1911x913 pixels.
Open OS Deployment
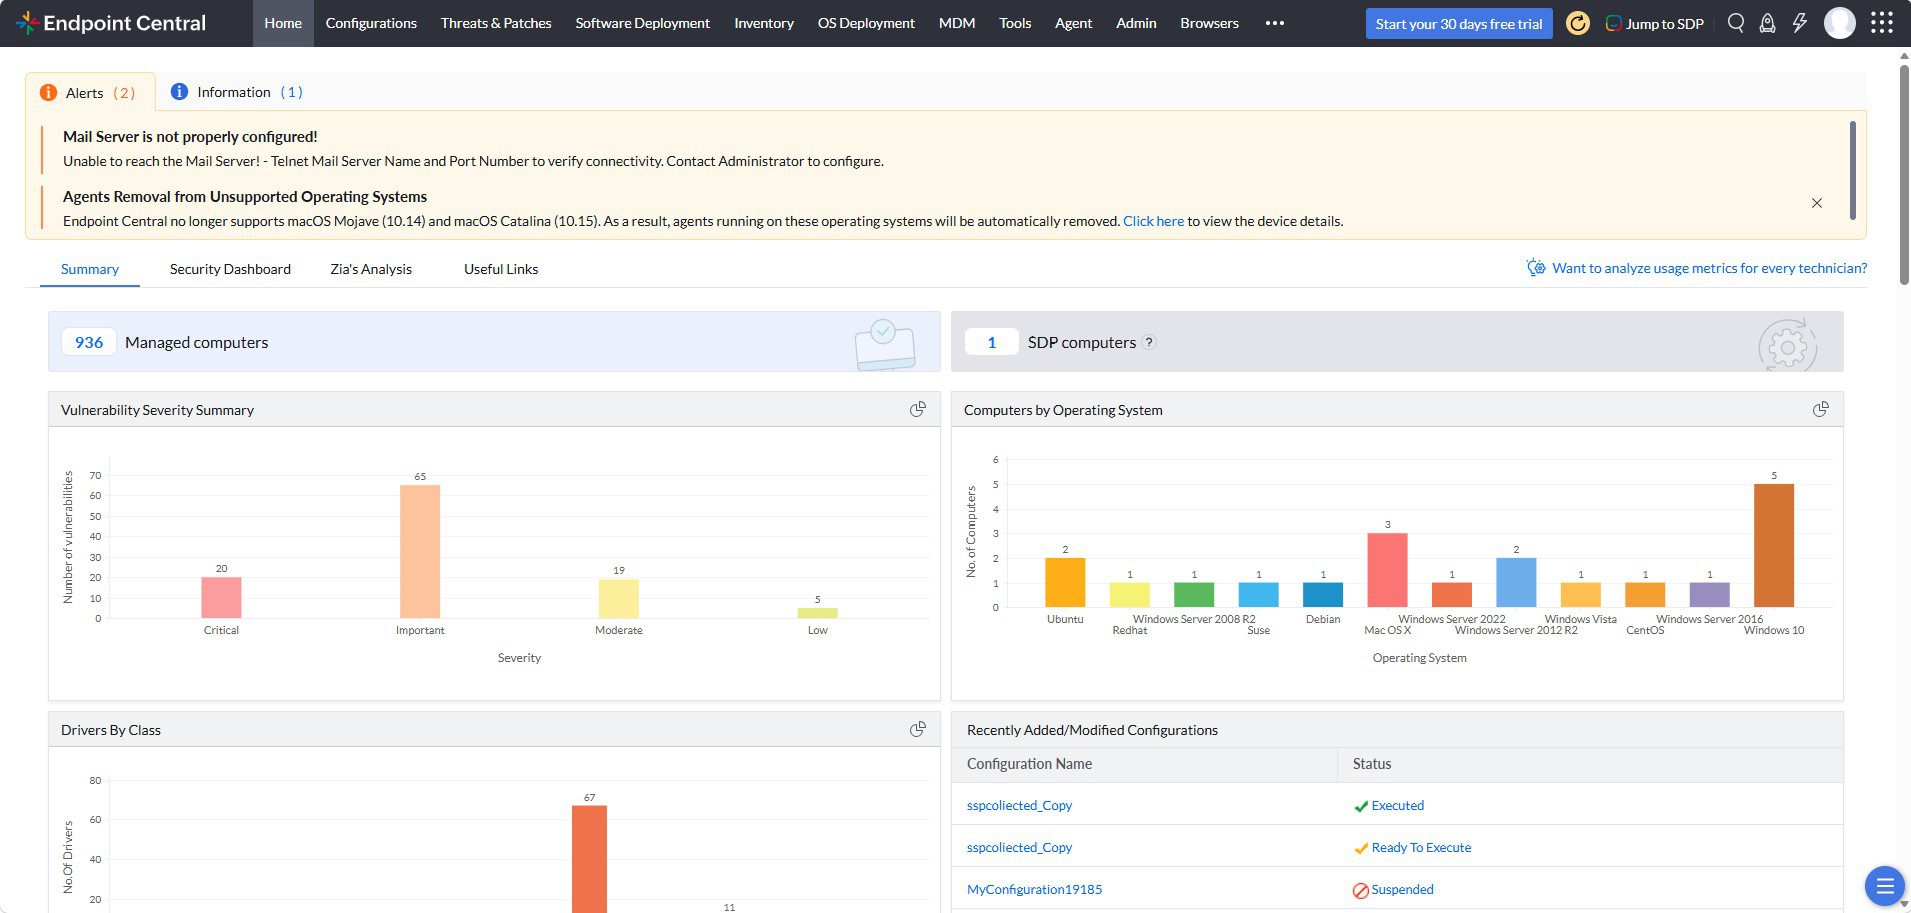click(866, 23)
